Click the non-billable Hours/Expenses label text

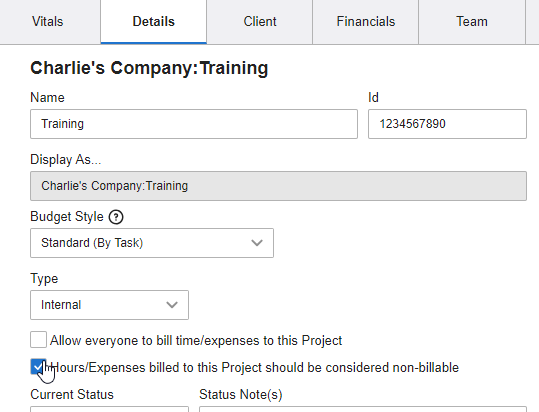click(x=255, y=368)
